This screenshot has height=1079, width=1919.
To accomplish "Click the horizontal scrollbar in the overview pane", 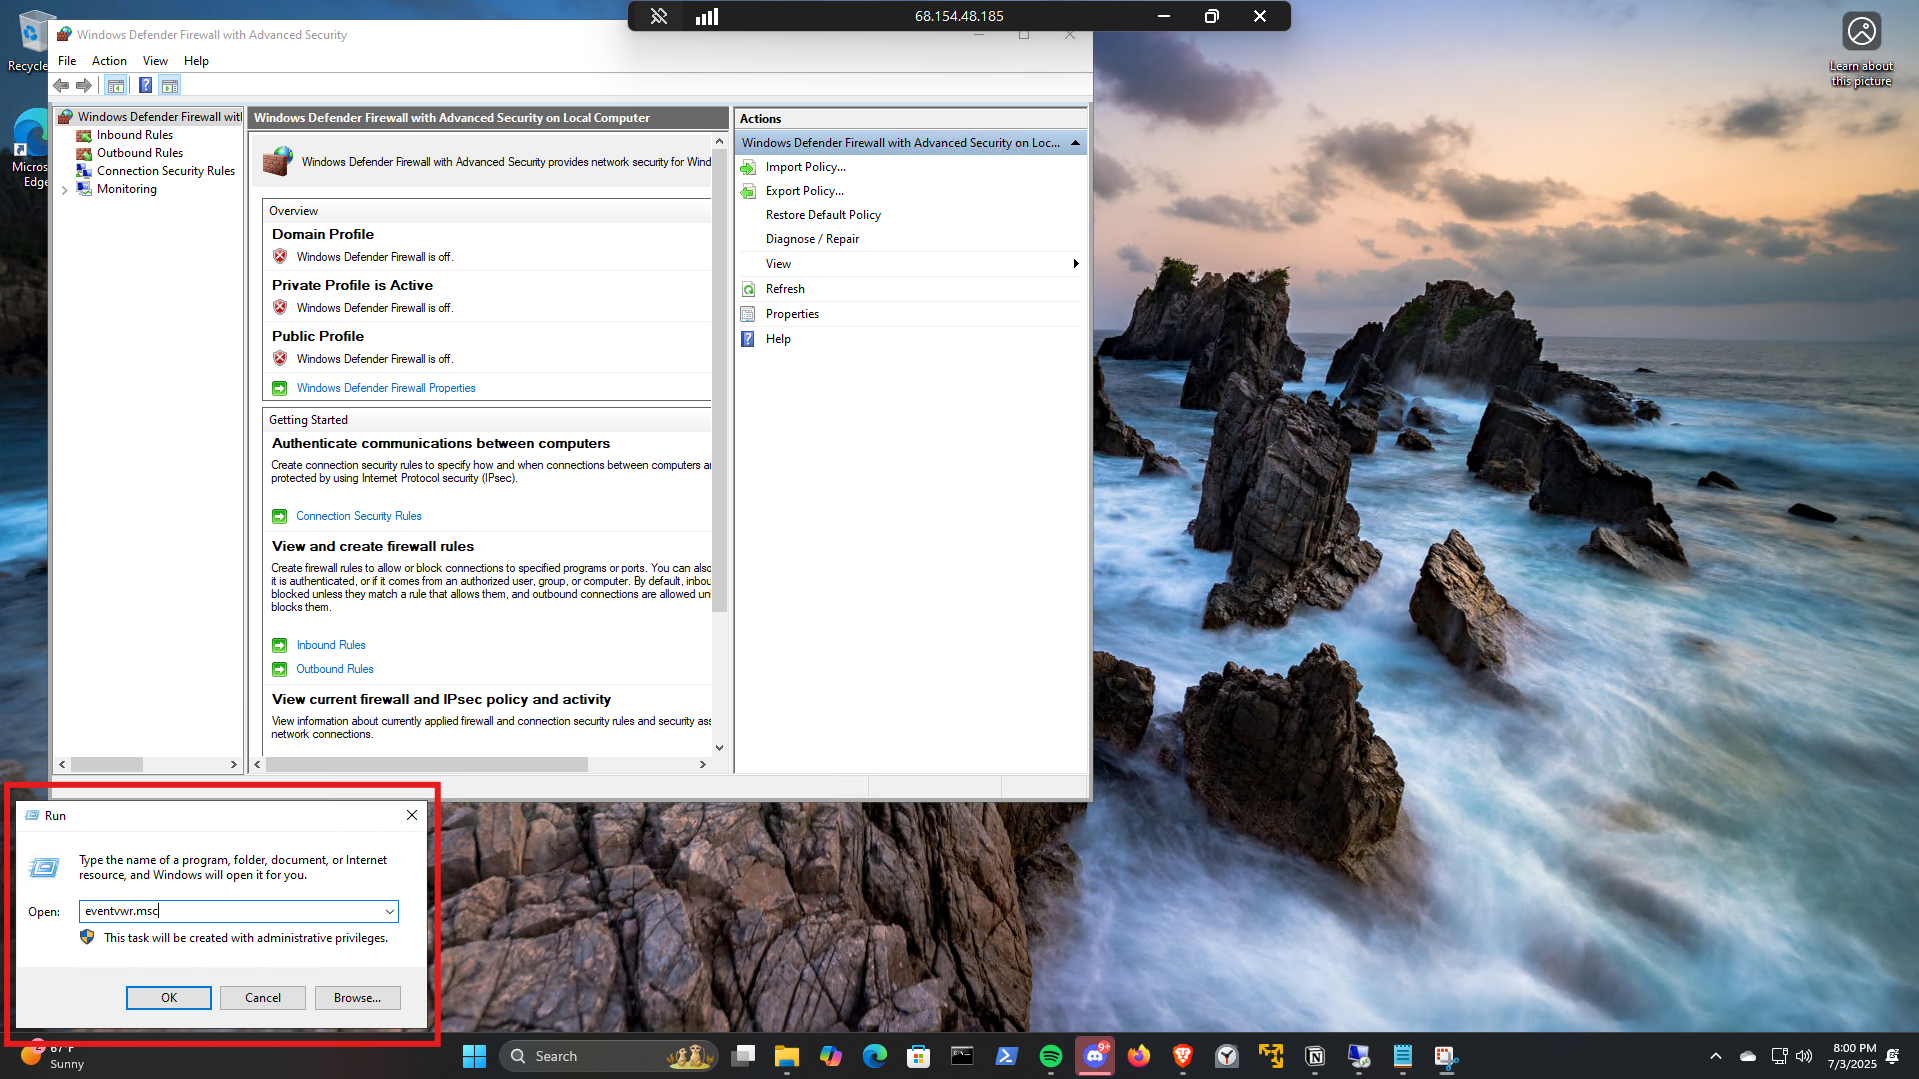I will click(427, 765).
